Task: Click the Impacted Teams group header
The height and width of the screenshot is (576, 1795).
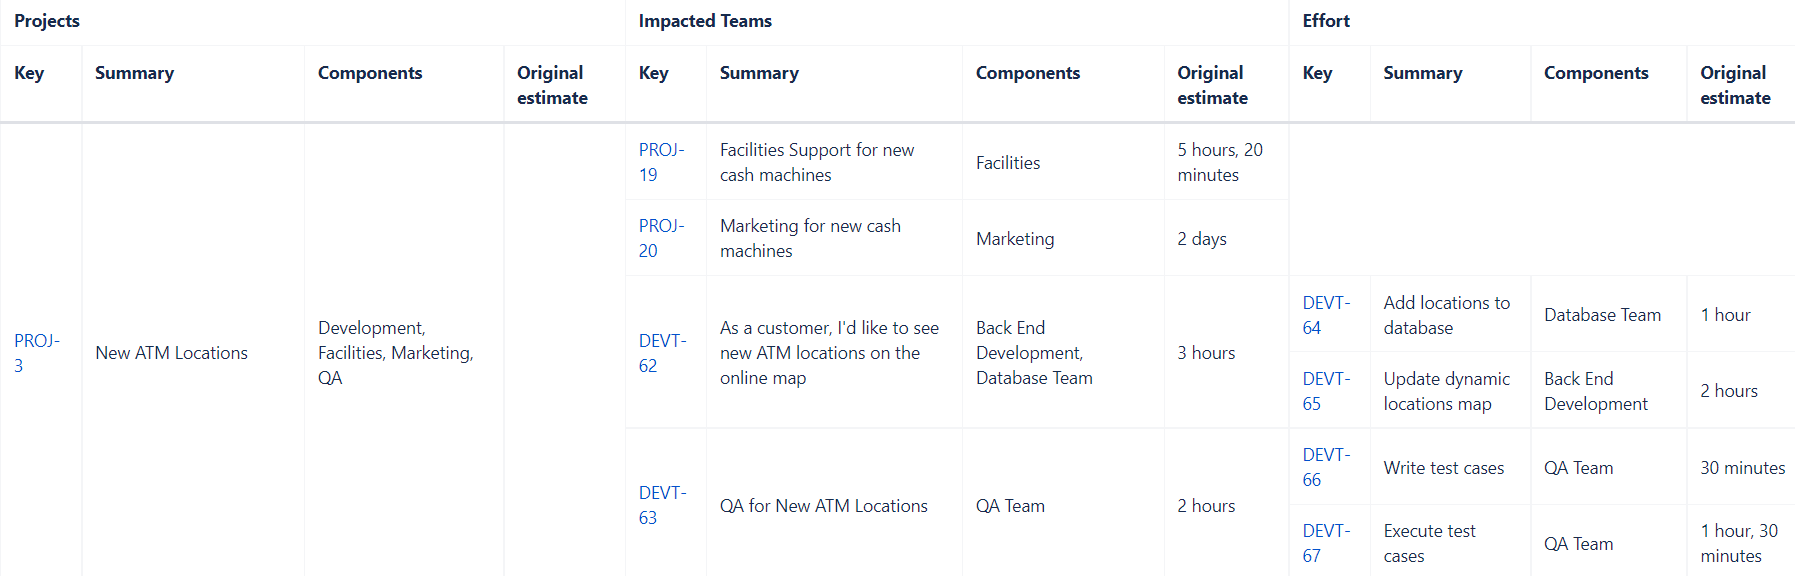Action: pos(705,21)
